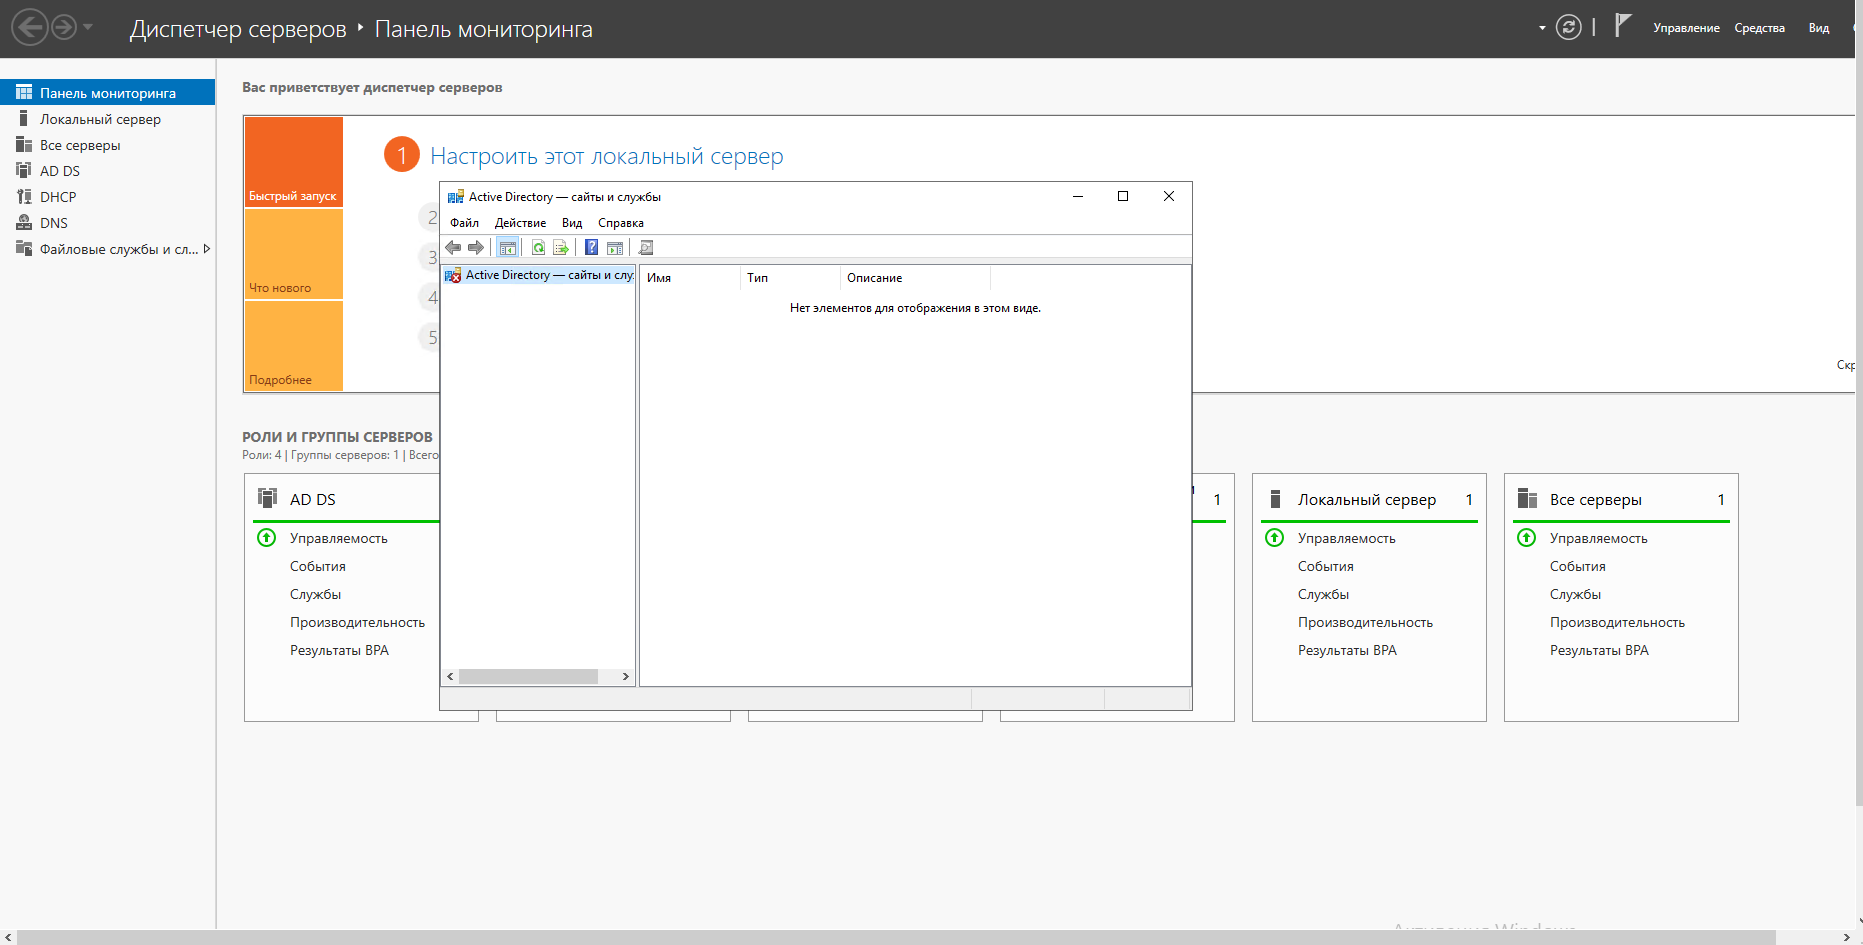This screenshot has height=945, width=1863.
Task: Maximize the Active Directory window
Action: pyautogui.click(x=1123, y=196)
